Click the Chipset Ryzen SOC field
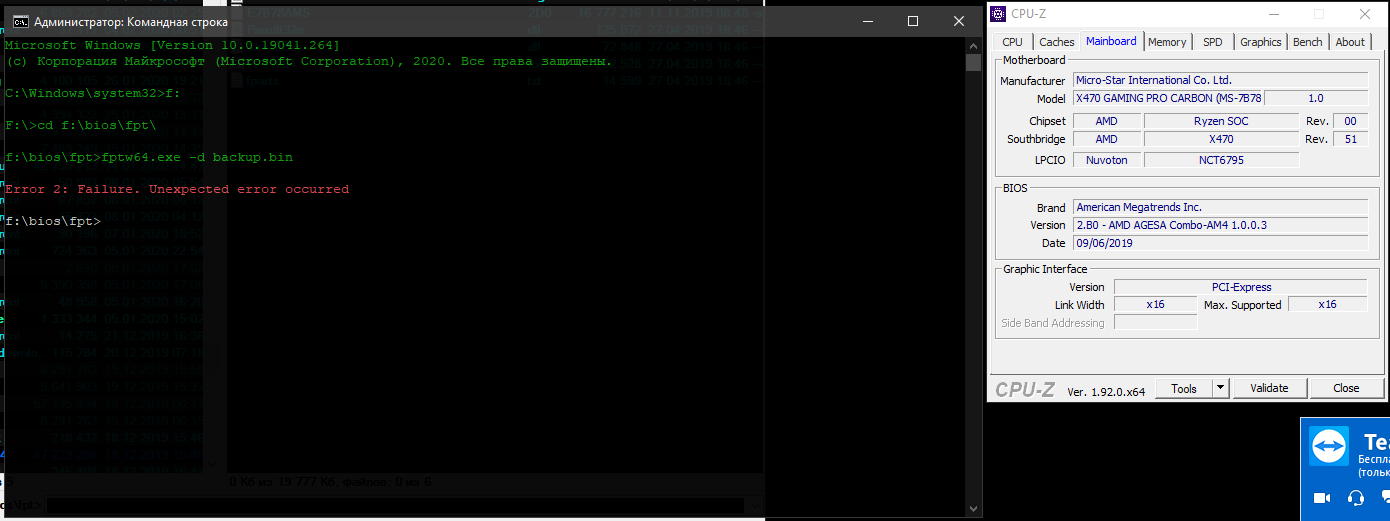Image resolution: width=1390 pixels, height=521 pixels. (x=1221, y=121)
